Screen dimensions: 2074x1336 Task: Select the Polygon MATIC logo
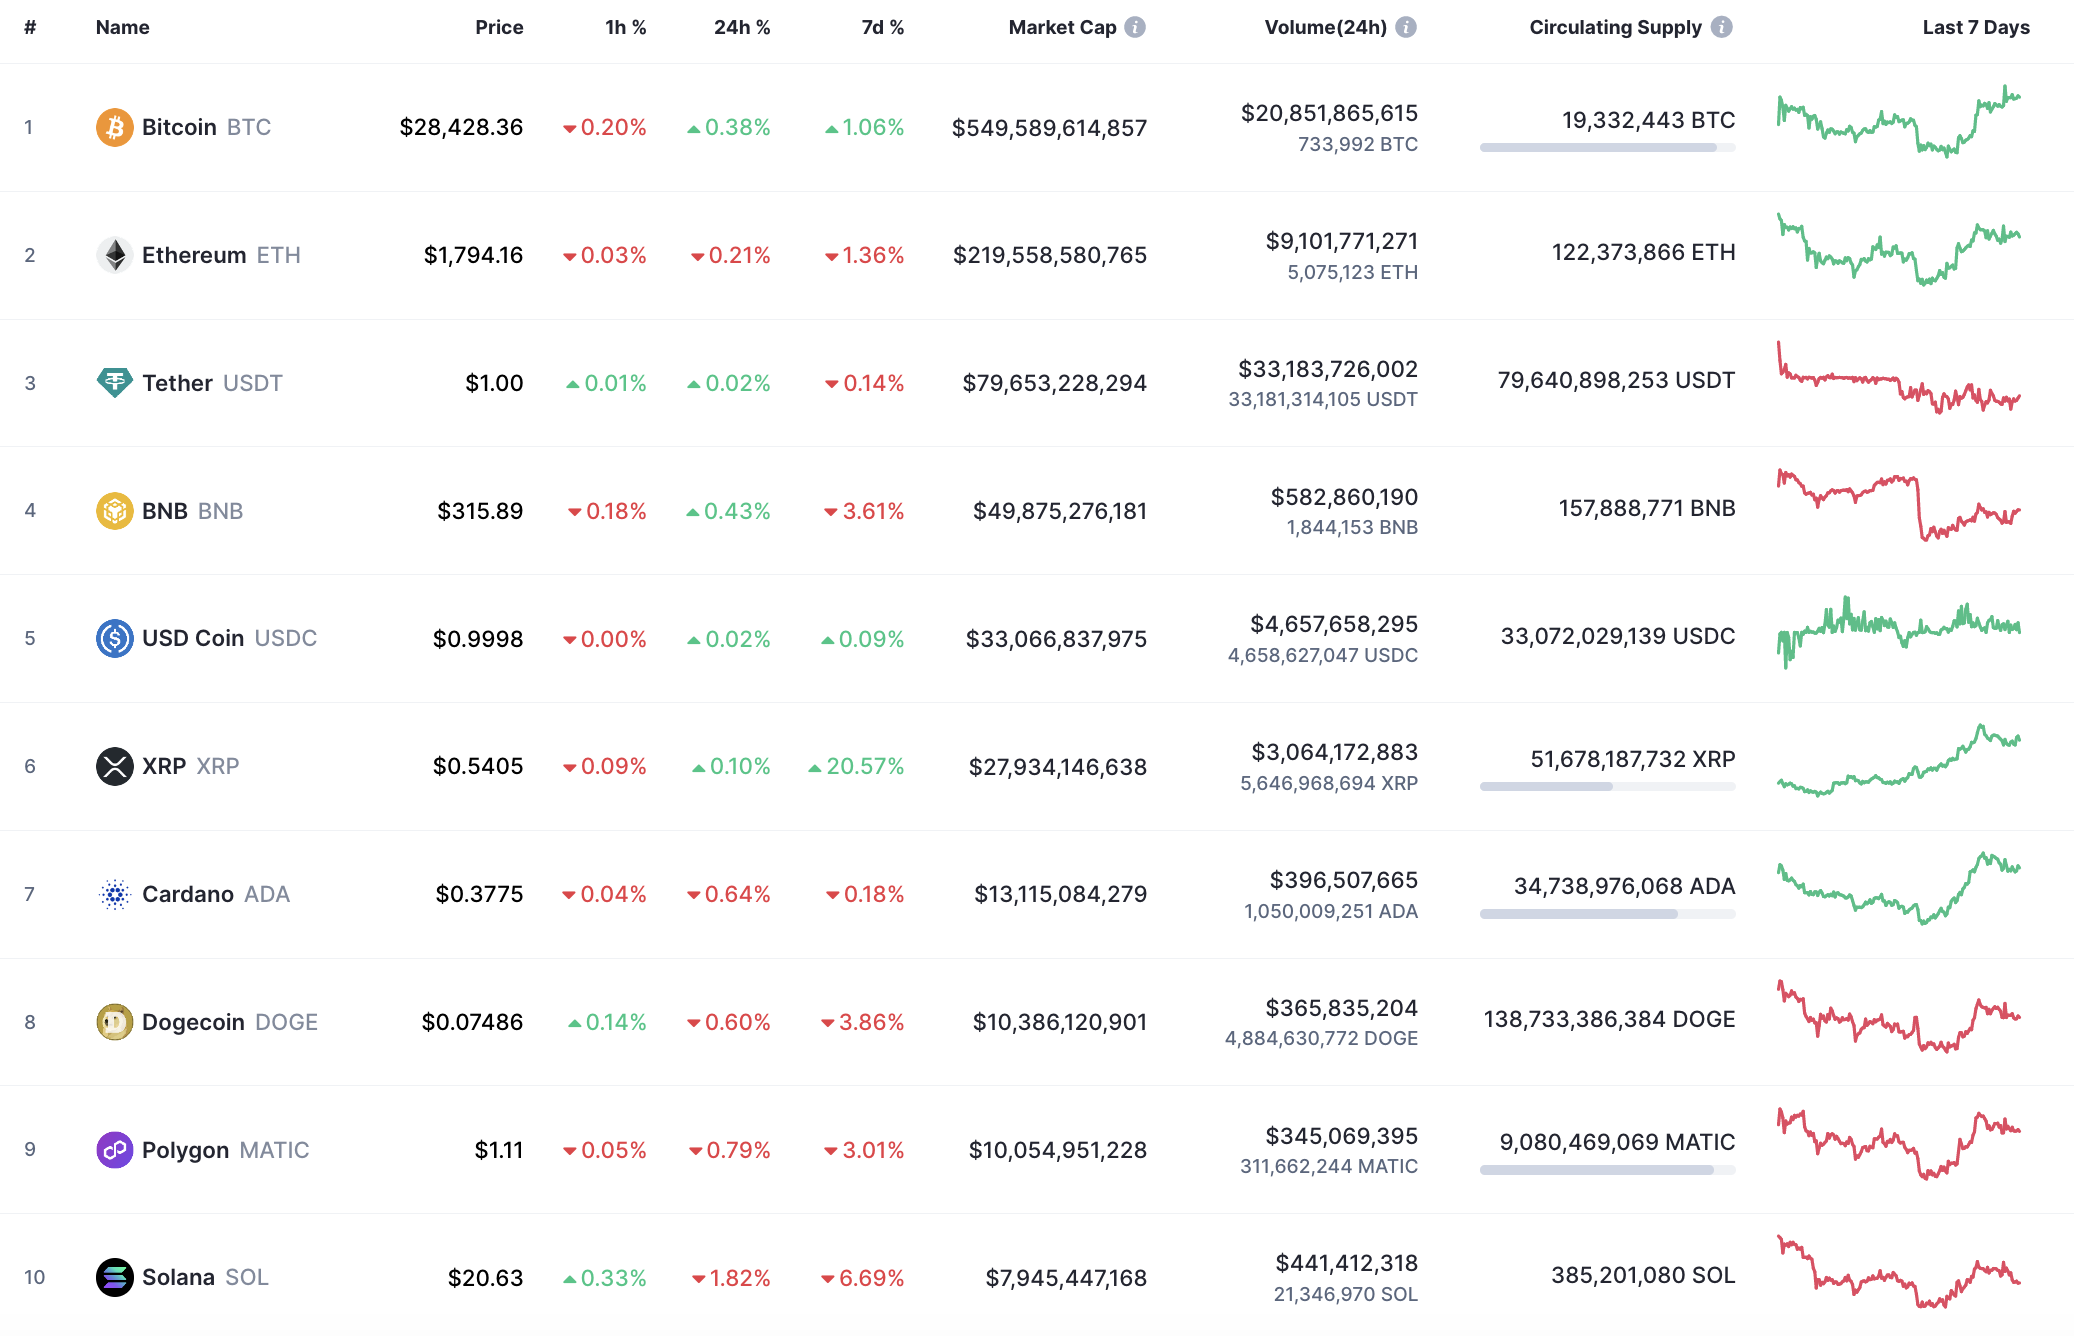[x=115, y=1150]
